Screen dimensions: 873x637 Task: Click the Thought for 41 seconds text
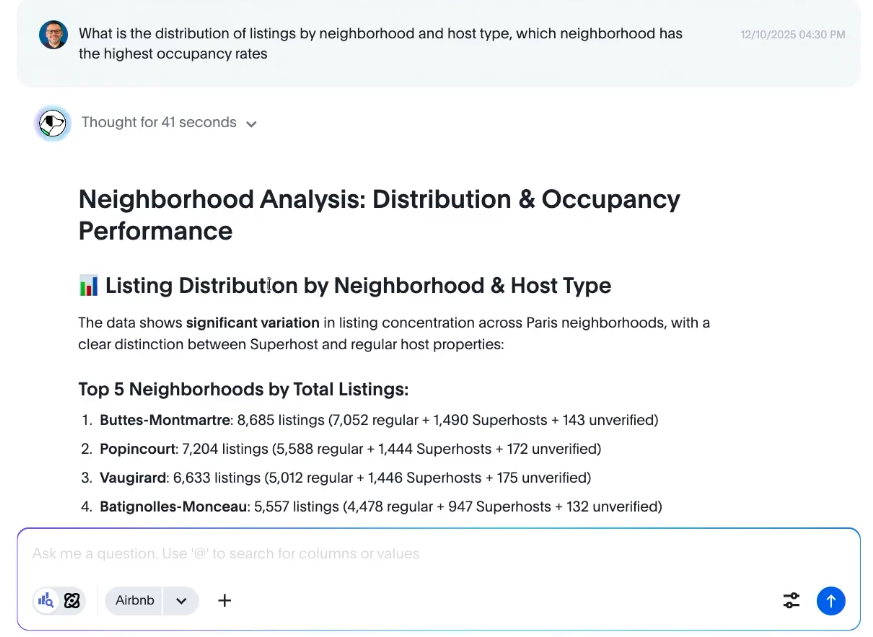pyautogui.click(x=158, y=123)
